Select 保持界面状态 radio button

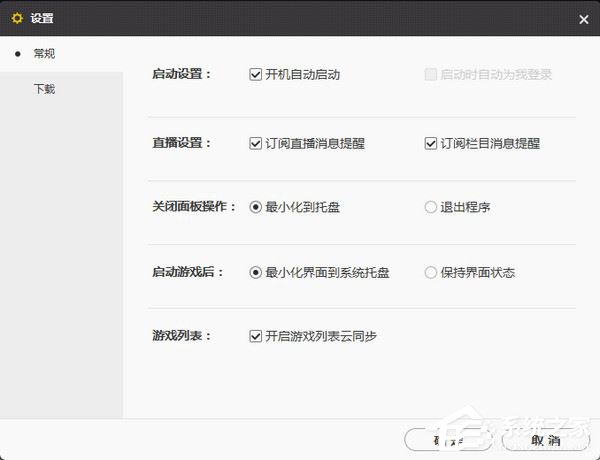[x=430, y=272]
